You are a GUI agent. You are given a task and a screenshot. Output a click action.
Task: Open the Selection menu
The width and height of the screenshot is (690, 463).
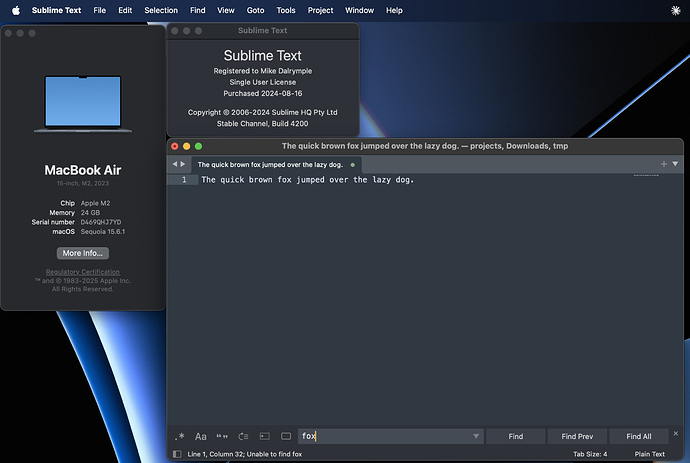tap(161, 10)
